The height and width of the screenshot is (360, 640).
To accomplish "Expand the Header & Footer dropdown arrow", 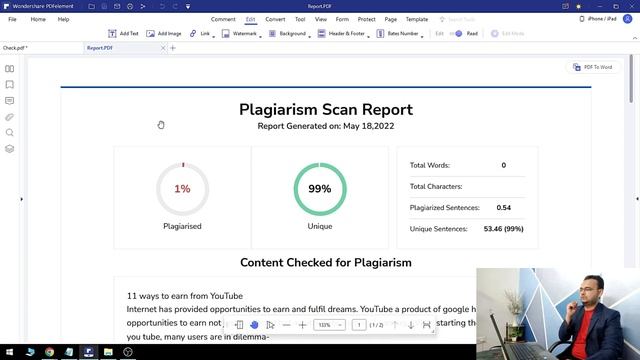I will point(368,37).
